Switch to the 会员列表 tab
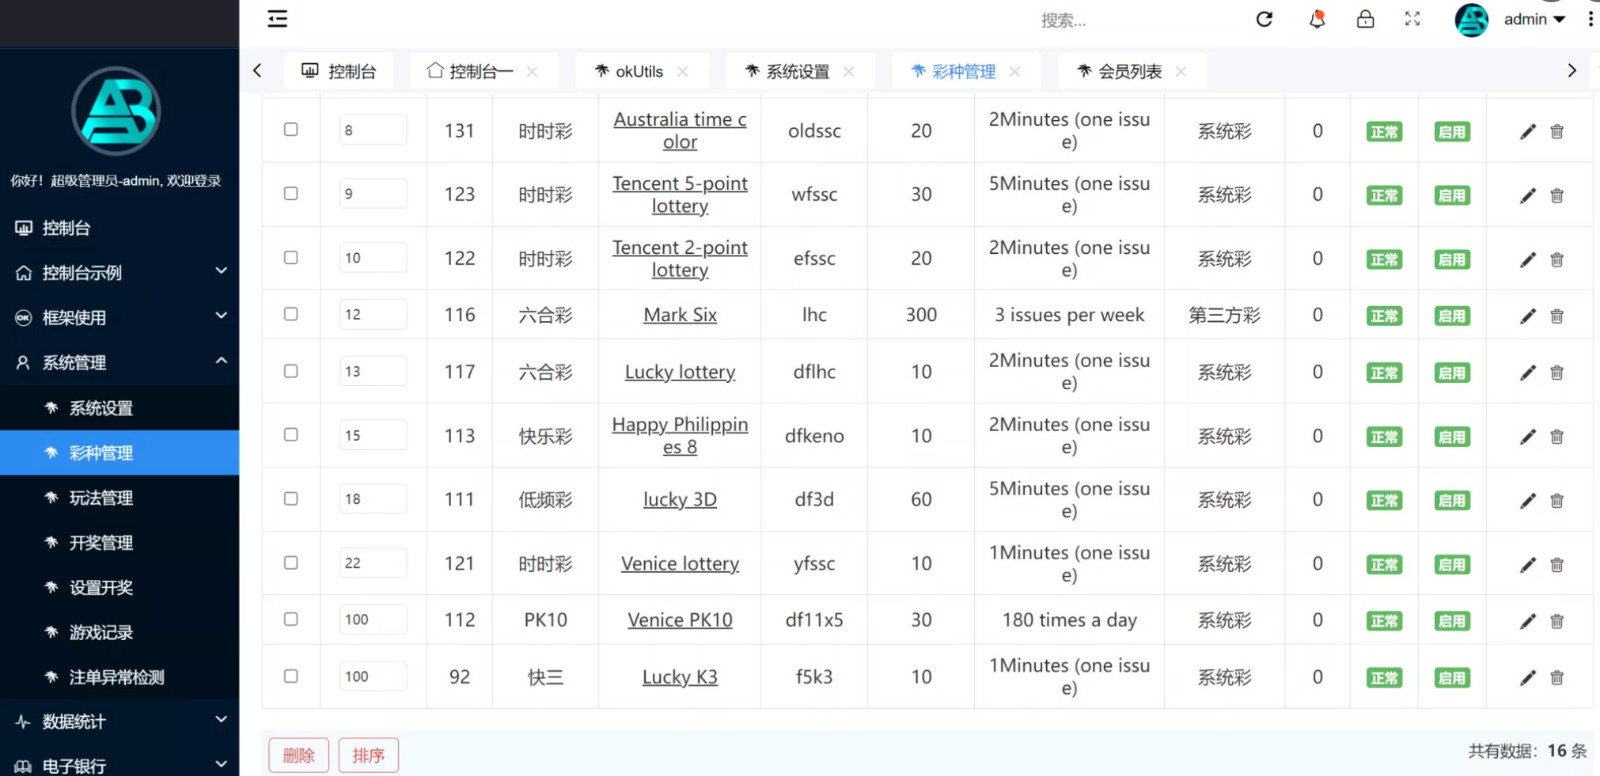1600x776 pixels. pos(1130,72)
